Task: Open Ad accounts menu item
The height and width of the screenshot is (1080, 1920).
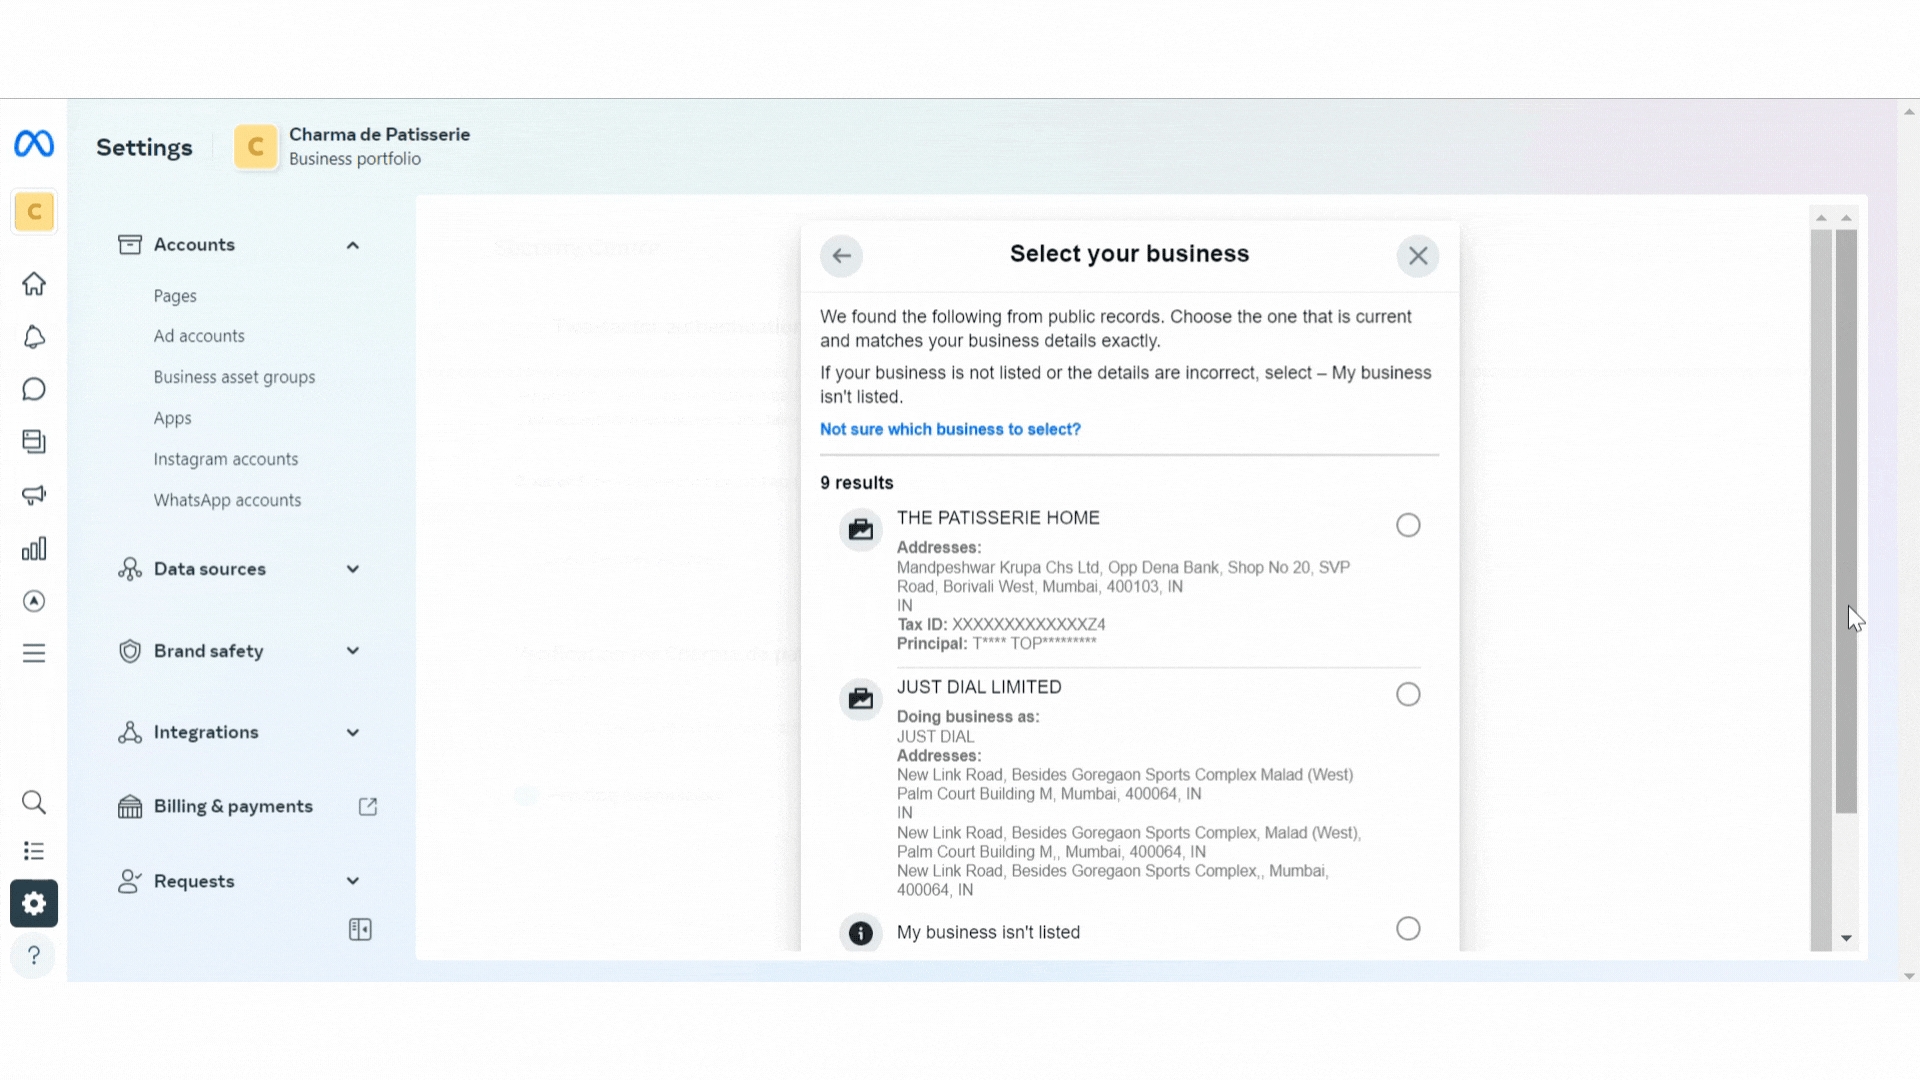Action: coord(199,336)
